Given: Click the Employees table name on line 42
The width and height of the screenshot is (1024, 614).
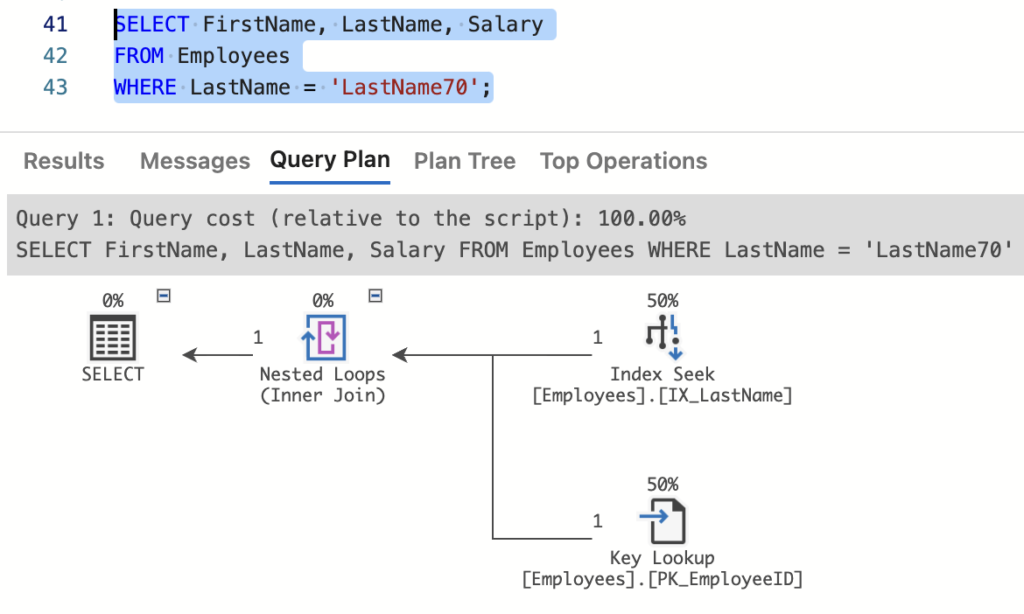Looking at the screenshot, I should [x=233, y=56].
